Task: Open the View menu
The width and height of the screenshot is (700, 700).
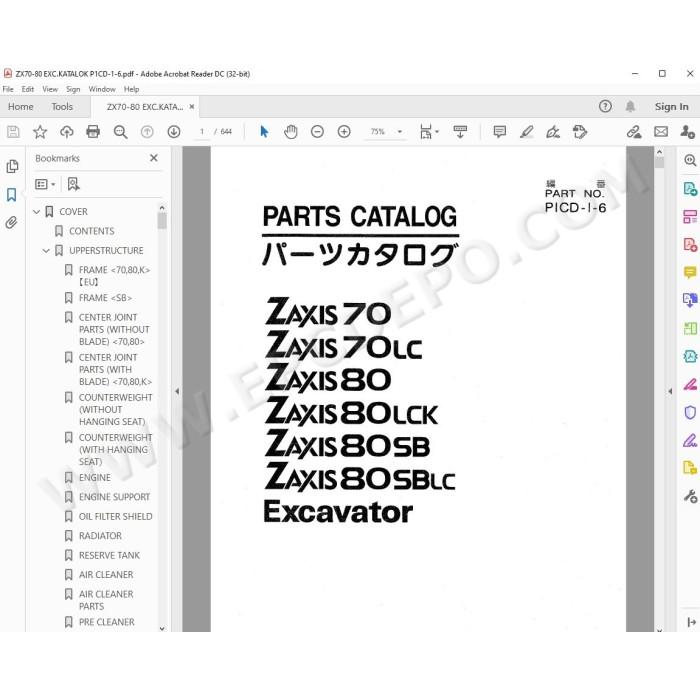Action: pos(50,89)
